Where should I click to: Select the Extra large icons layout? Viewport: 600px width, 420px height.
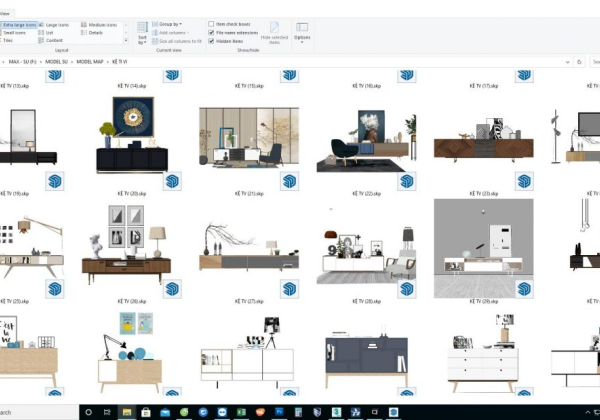(x=20, y=24)
